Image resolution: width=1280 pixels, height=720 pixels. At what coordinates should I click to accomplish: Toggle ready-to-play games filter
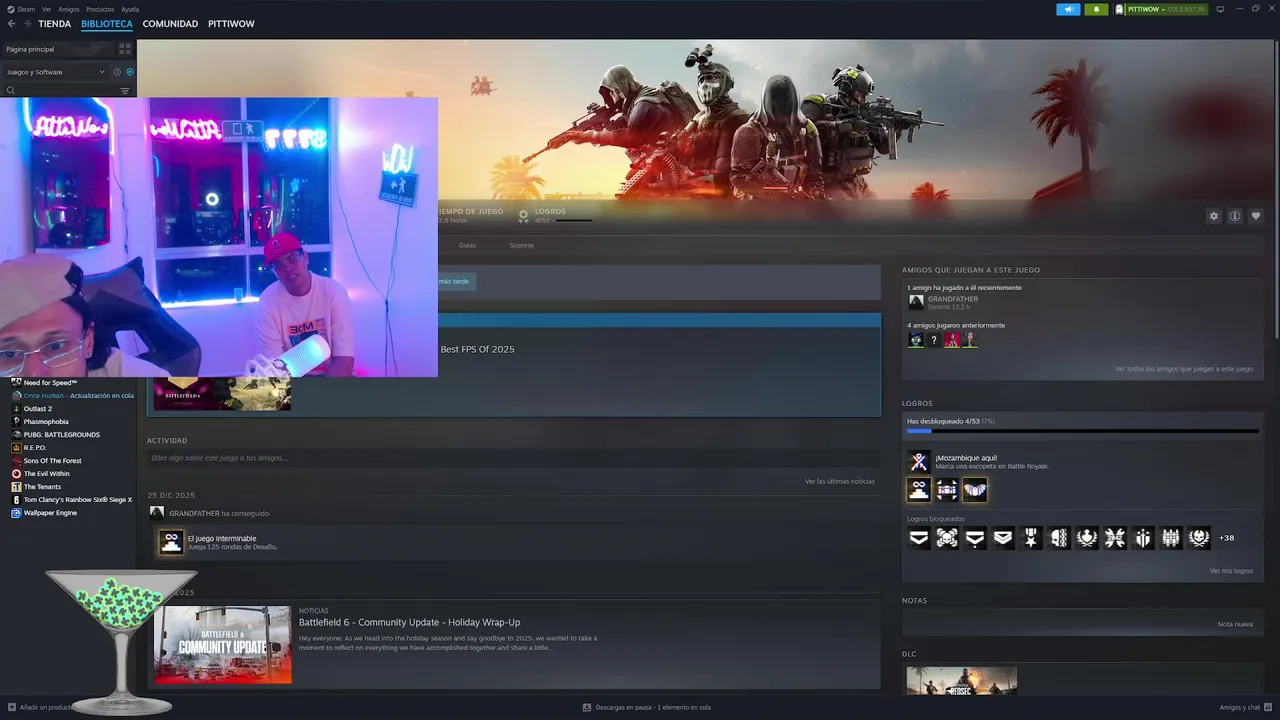pos(130,72)
